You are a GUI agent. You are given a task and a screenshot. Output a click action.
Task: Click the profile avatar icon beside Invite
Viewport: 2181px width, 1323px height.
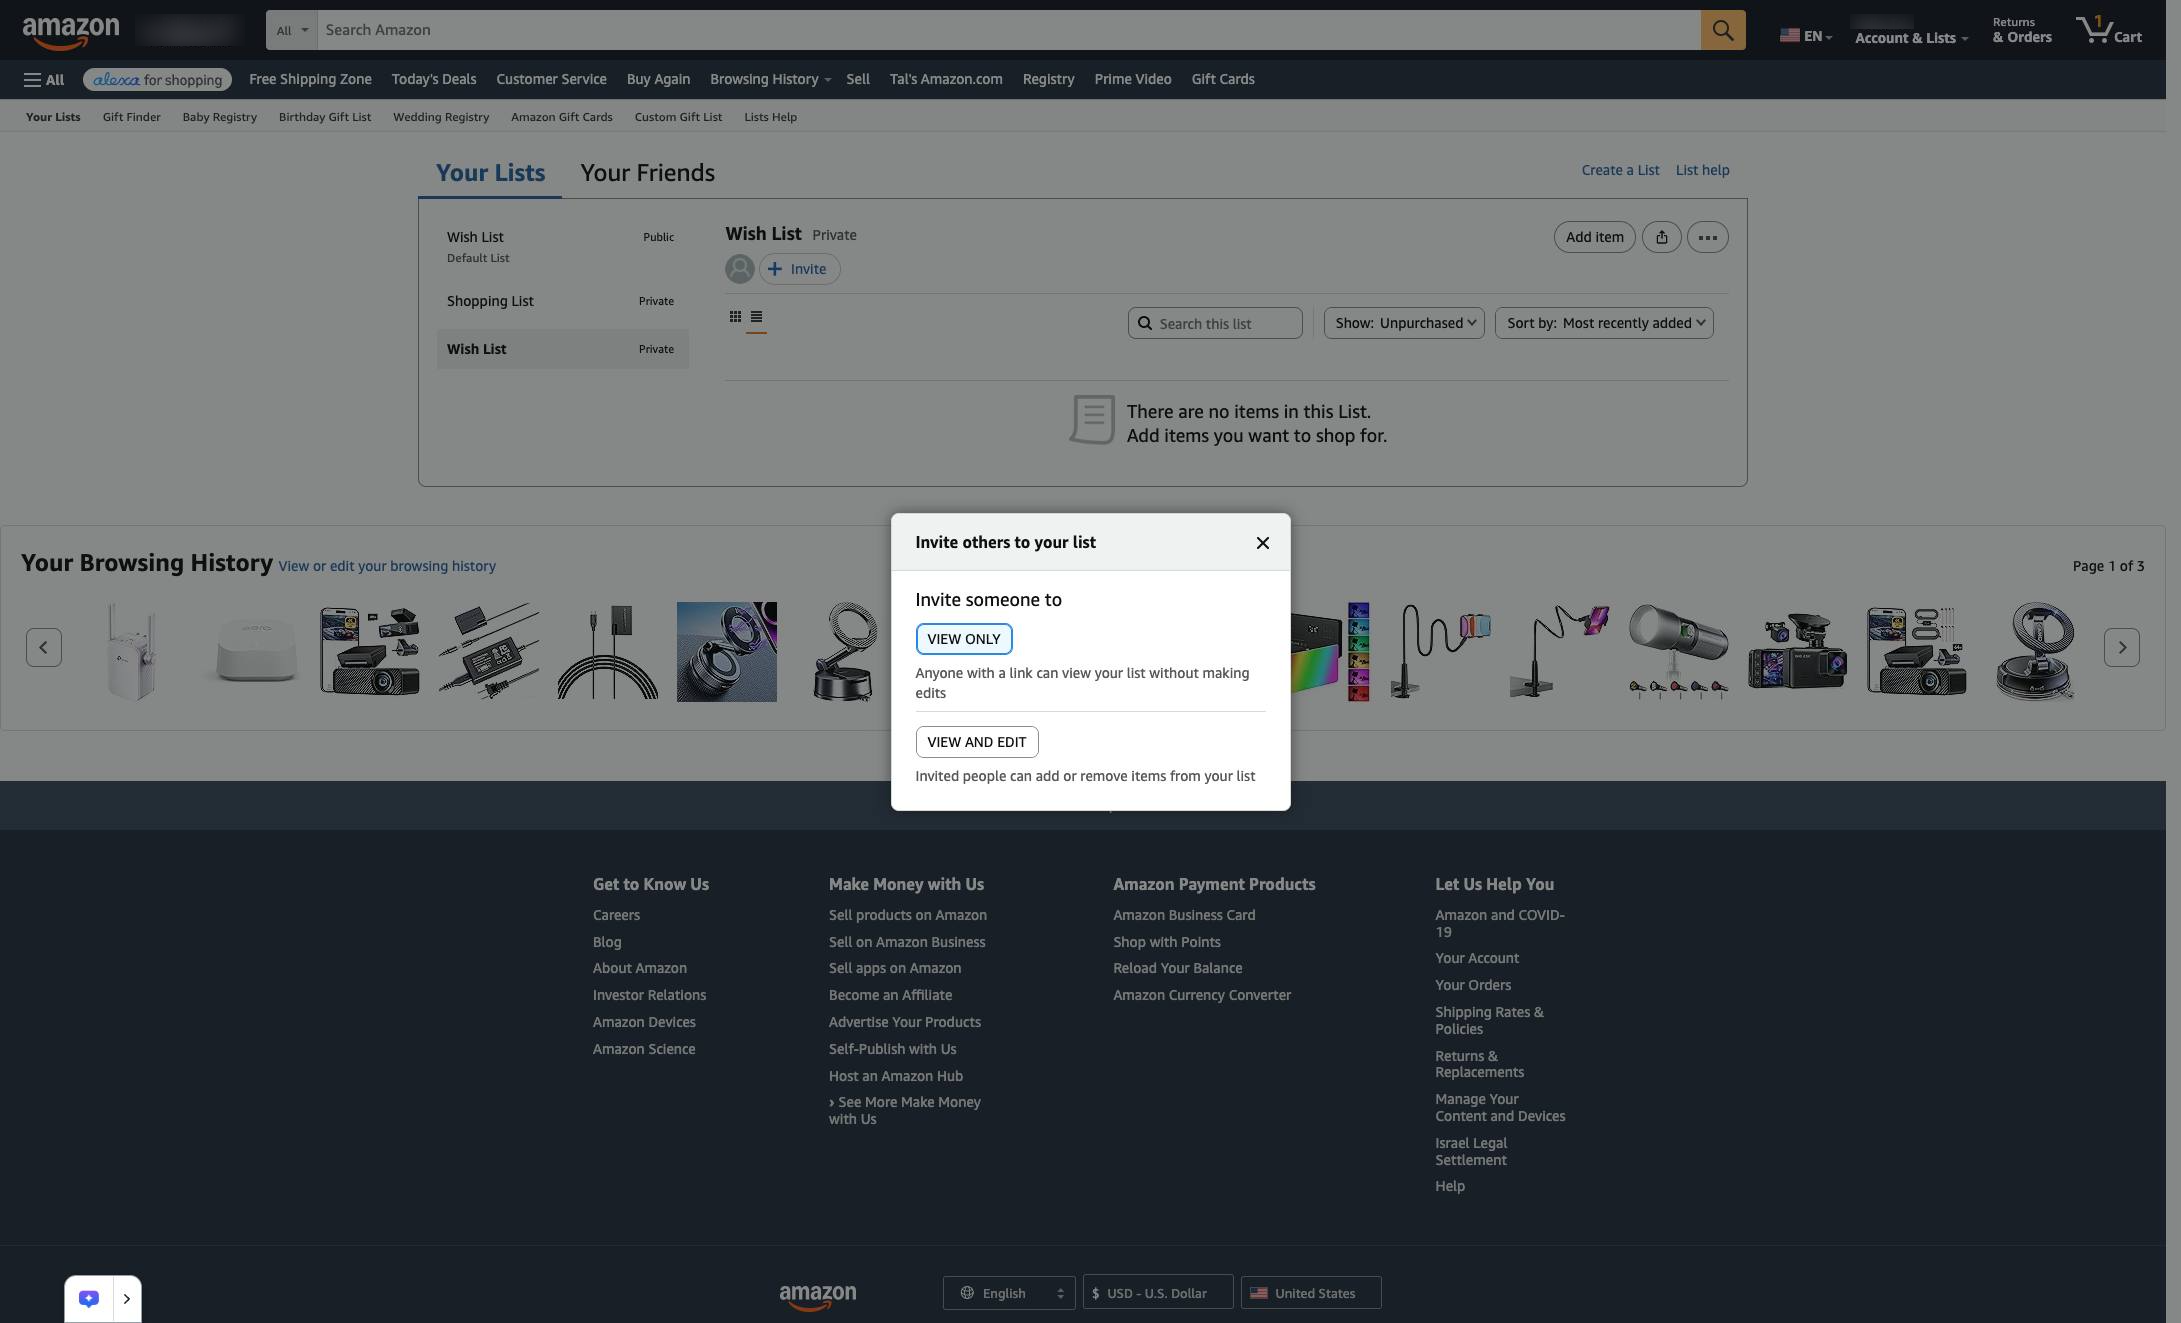point(739,269)
